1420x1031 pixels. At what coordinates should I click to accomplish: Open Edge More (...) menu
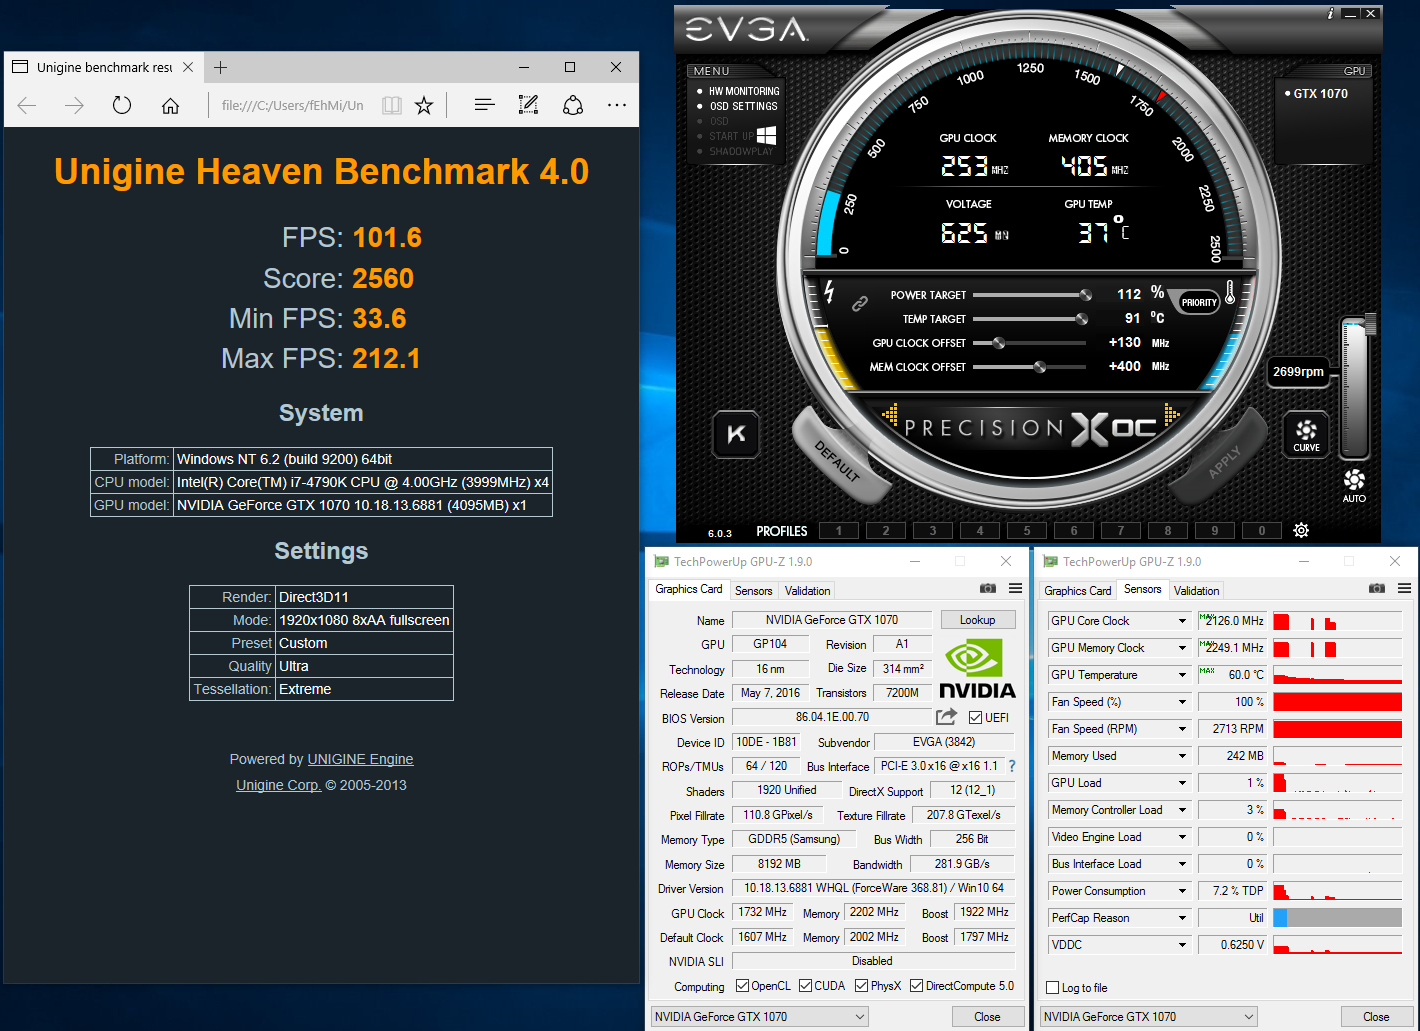(617, 105)
